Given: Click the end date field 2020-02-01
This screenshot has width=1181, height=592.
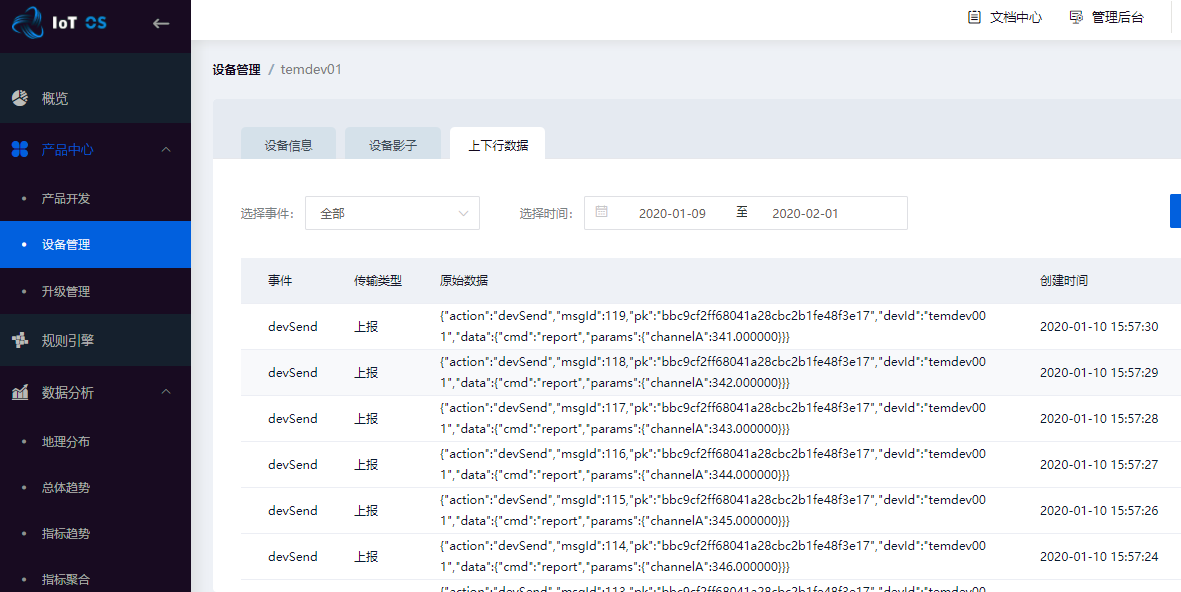Looking at the screenshot, I should (x=805, y=213).
